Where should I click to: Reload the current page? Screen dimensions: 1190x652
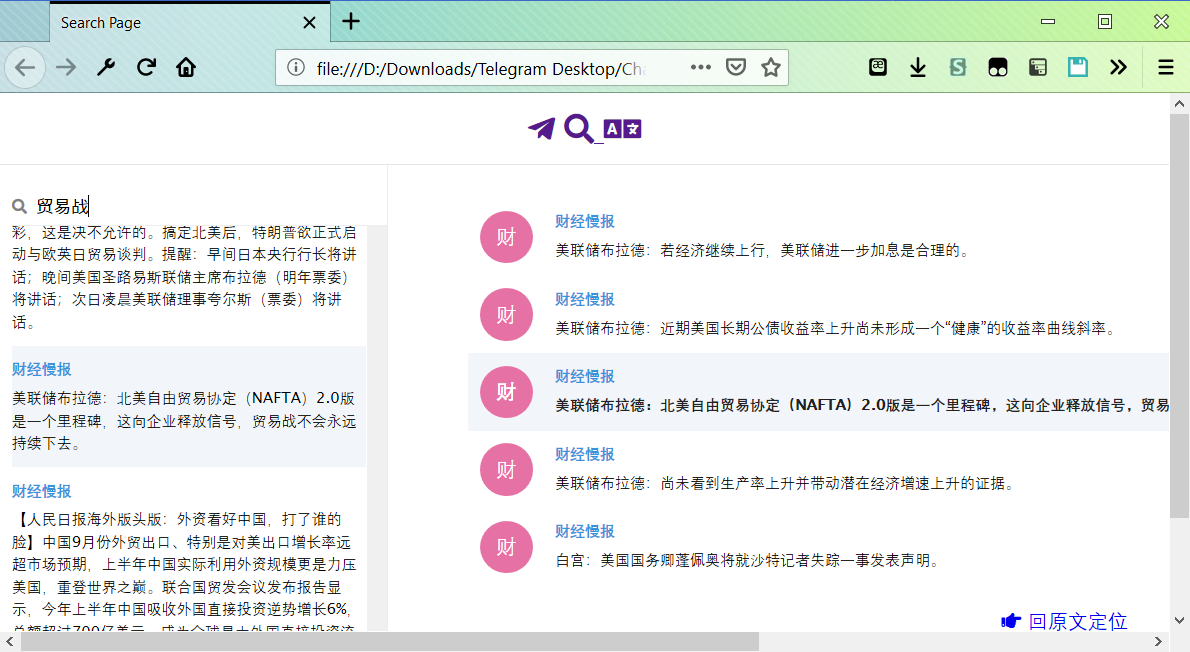pos(146,67)
